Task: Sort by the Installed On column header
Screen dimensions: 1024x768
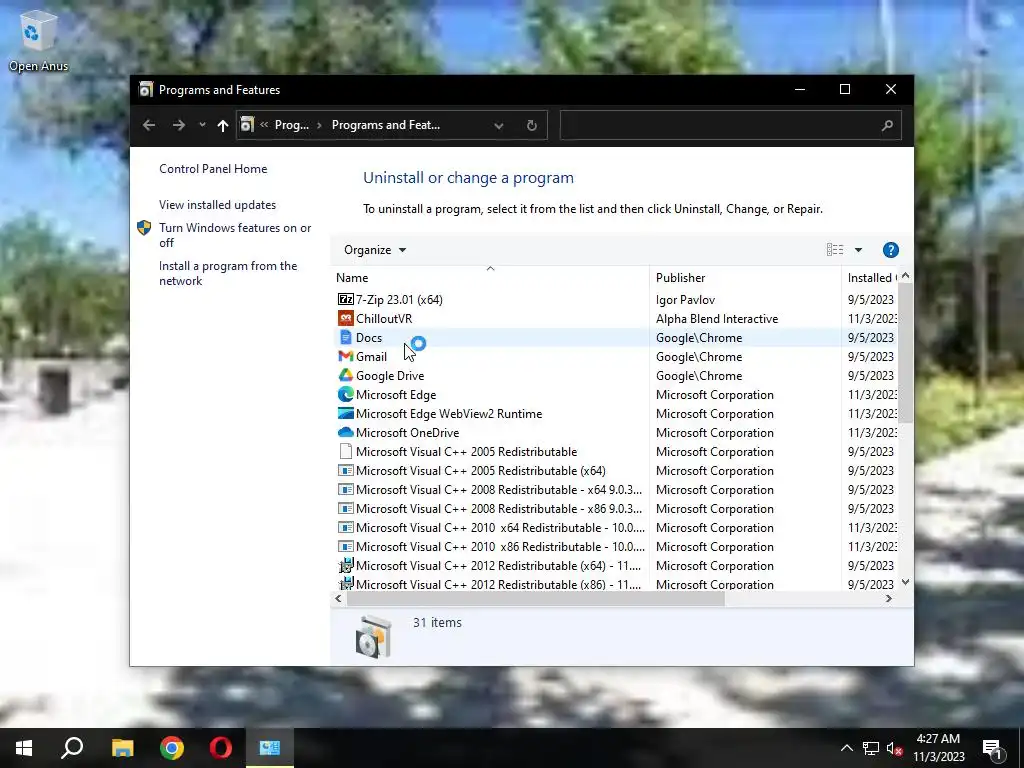Action: point(871,278)
